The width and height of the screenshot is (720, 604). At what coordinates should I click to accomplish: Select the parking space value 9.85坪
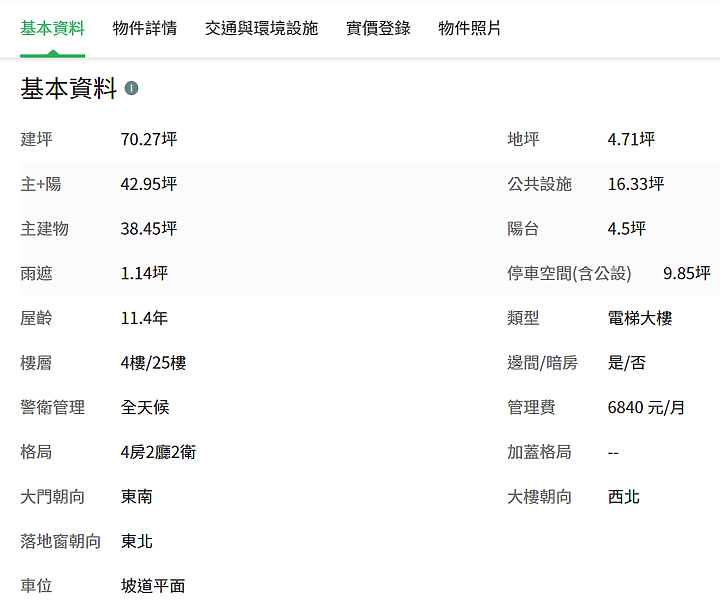(x=686, y=273)
